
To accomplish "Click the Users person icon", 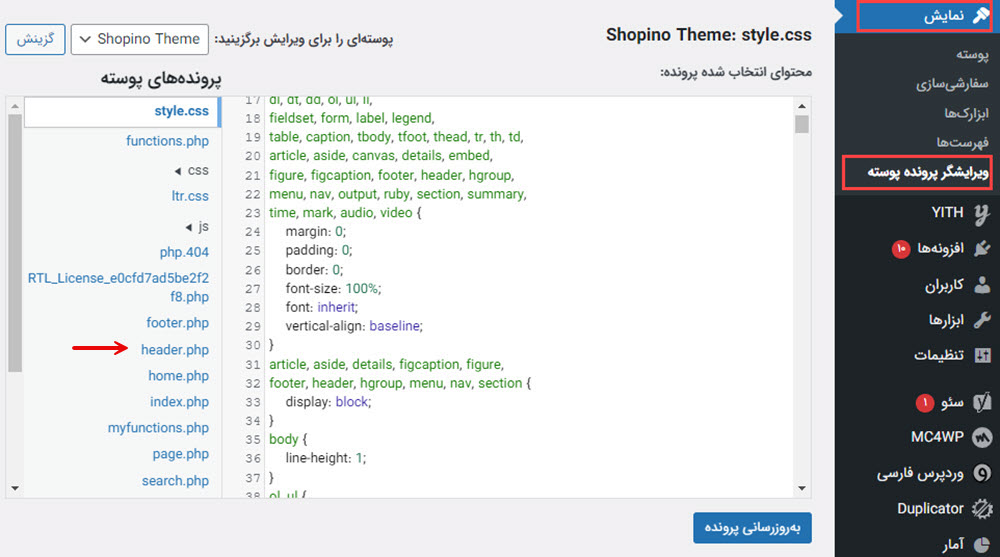I will 981,285.
